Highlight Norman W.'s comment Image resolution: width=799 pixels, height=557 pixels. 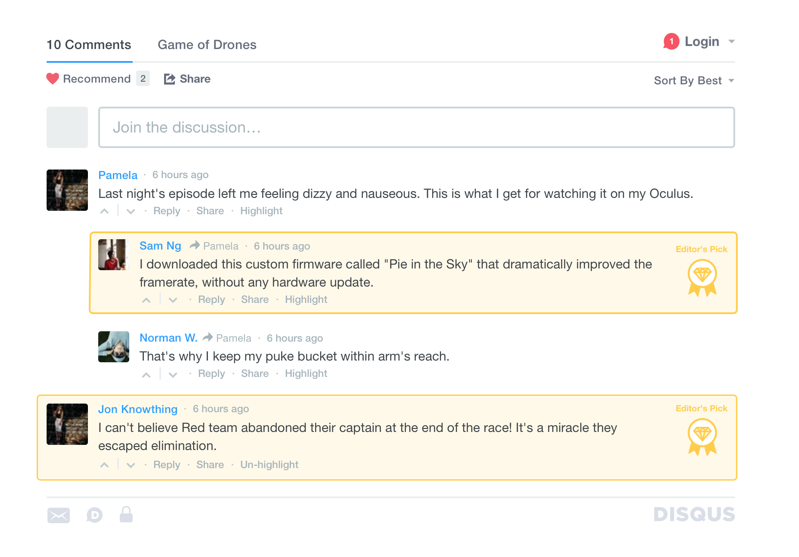point(306,374)
